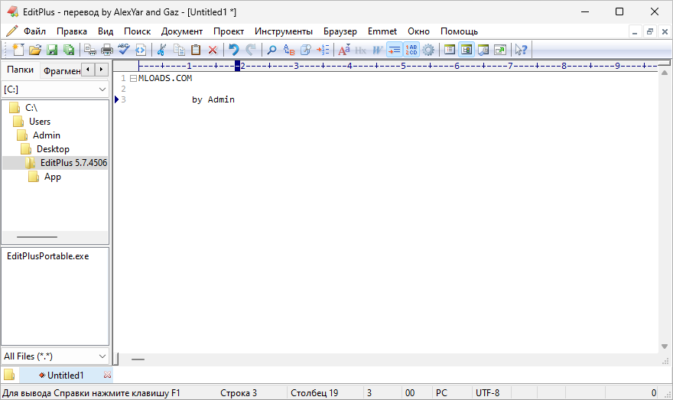The width and height of the screenshot is (673, 400).
Task: Select EditPlusPortable.exe in file list
Action: click(48, 256)
